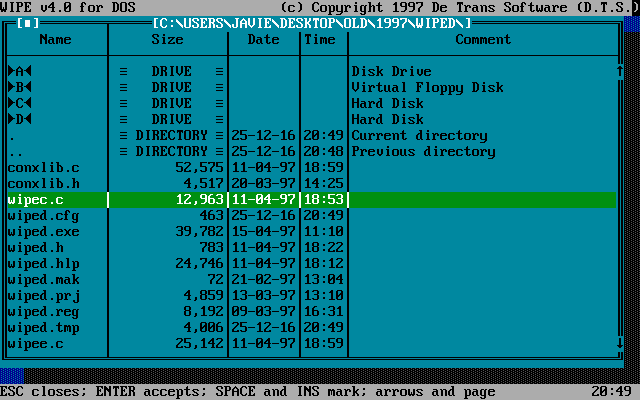Click the DRIVE size label for drive A

171,71
